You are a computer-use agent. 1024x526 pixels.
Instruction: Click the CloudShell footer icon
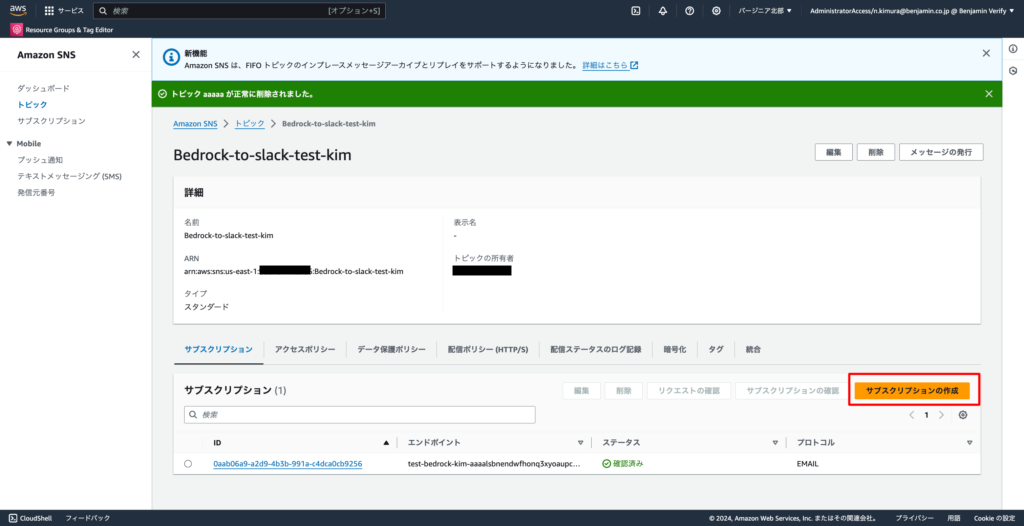coord(13,518)
